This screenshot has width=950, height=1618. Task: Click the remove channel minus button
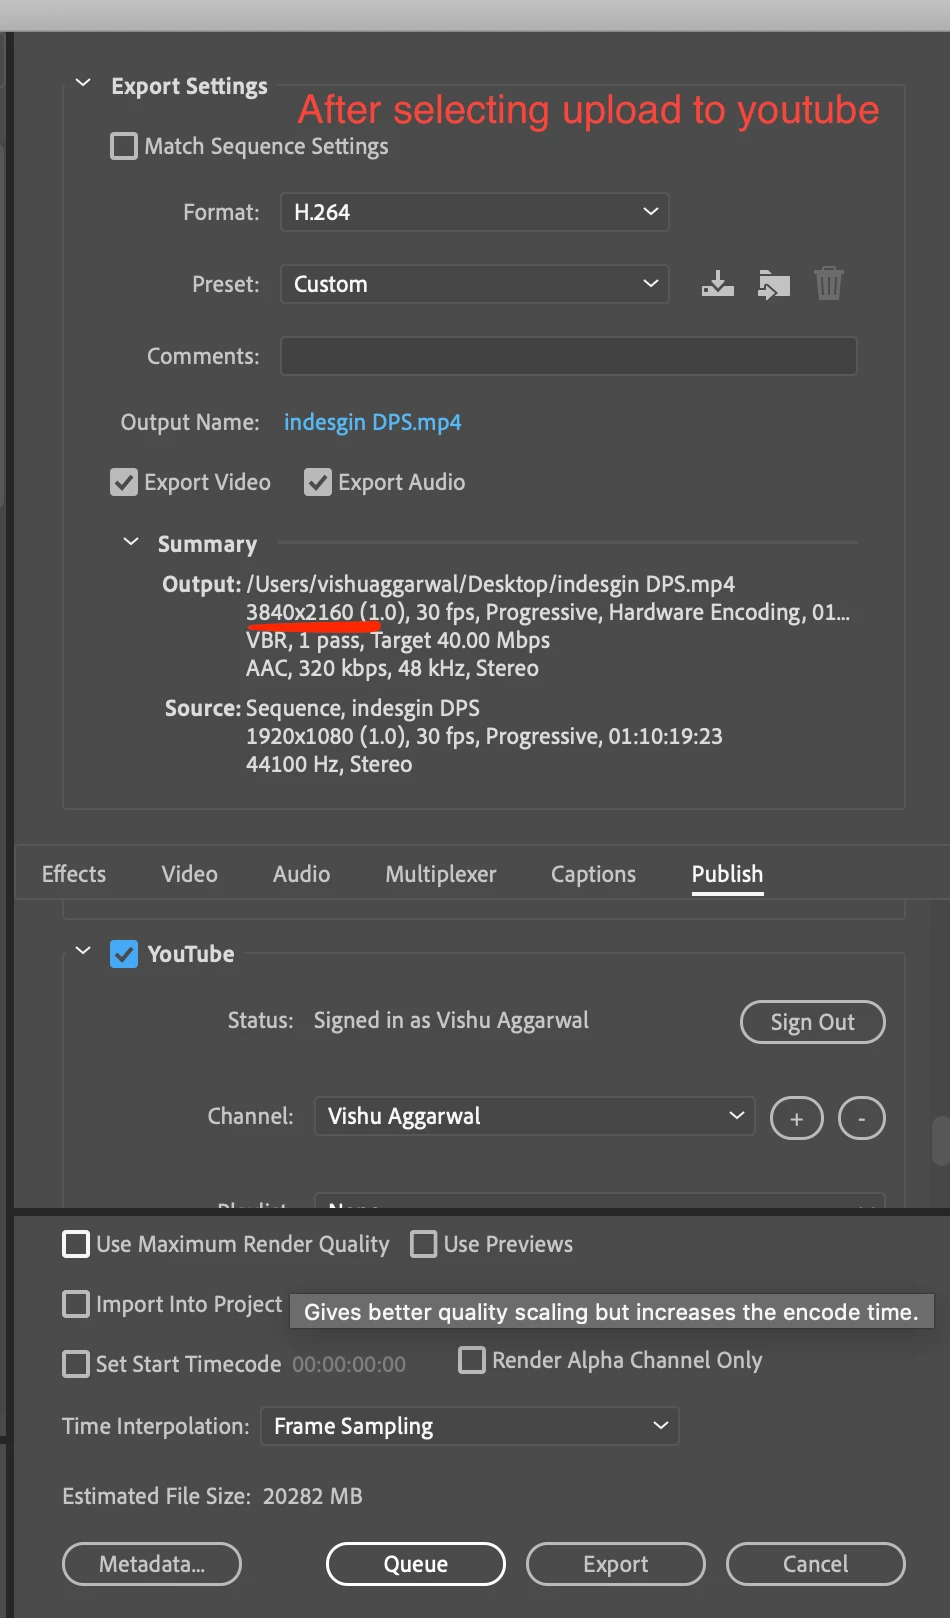pos(862,1118)
